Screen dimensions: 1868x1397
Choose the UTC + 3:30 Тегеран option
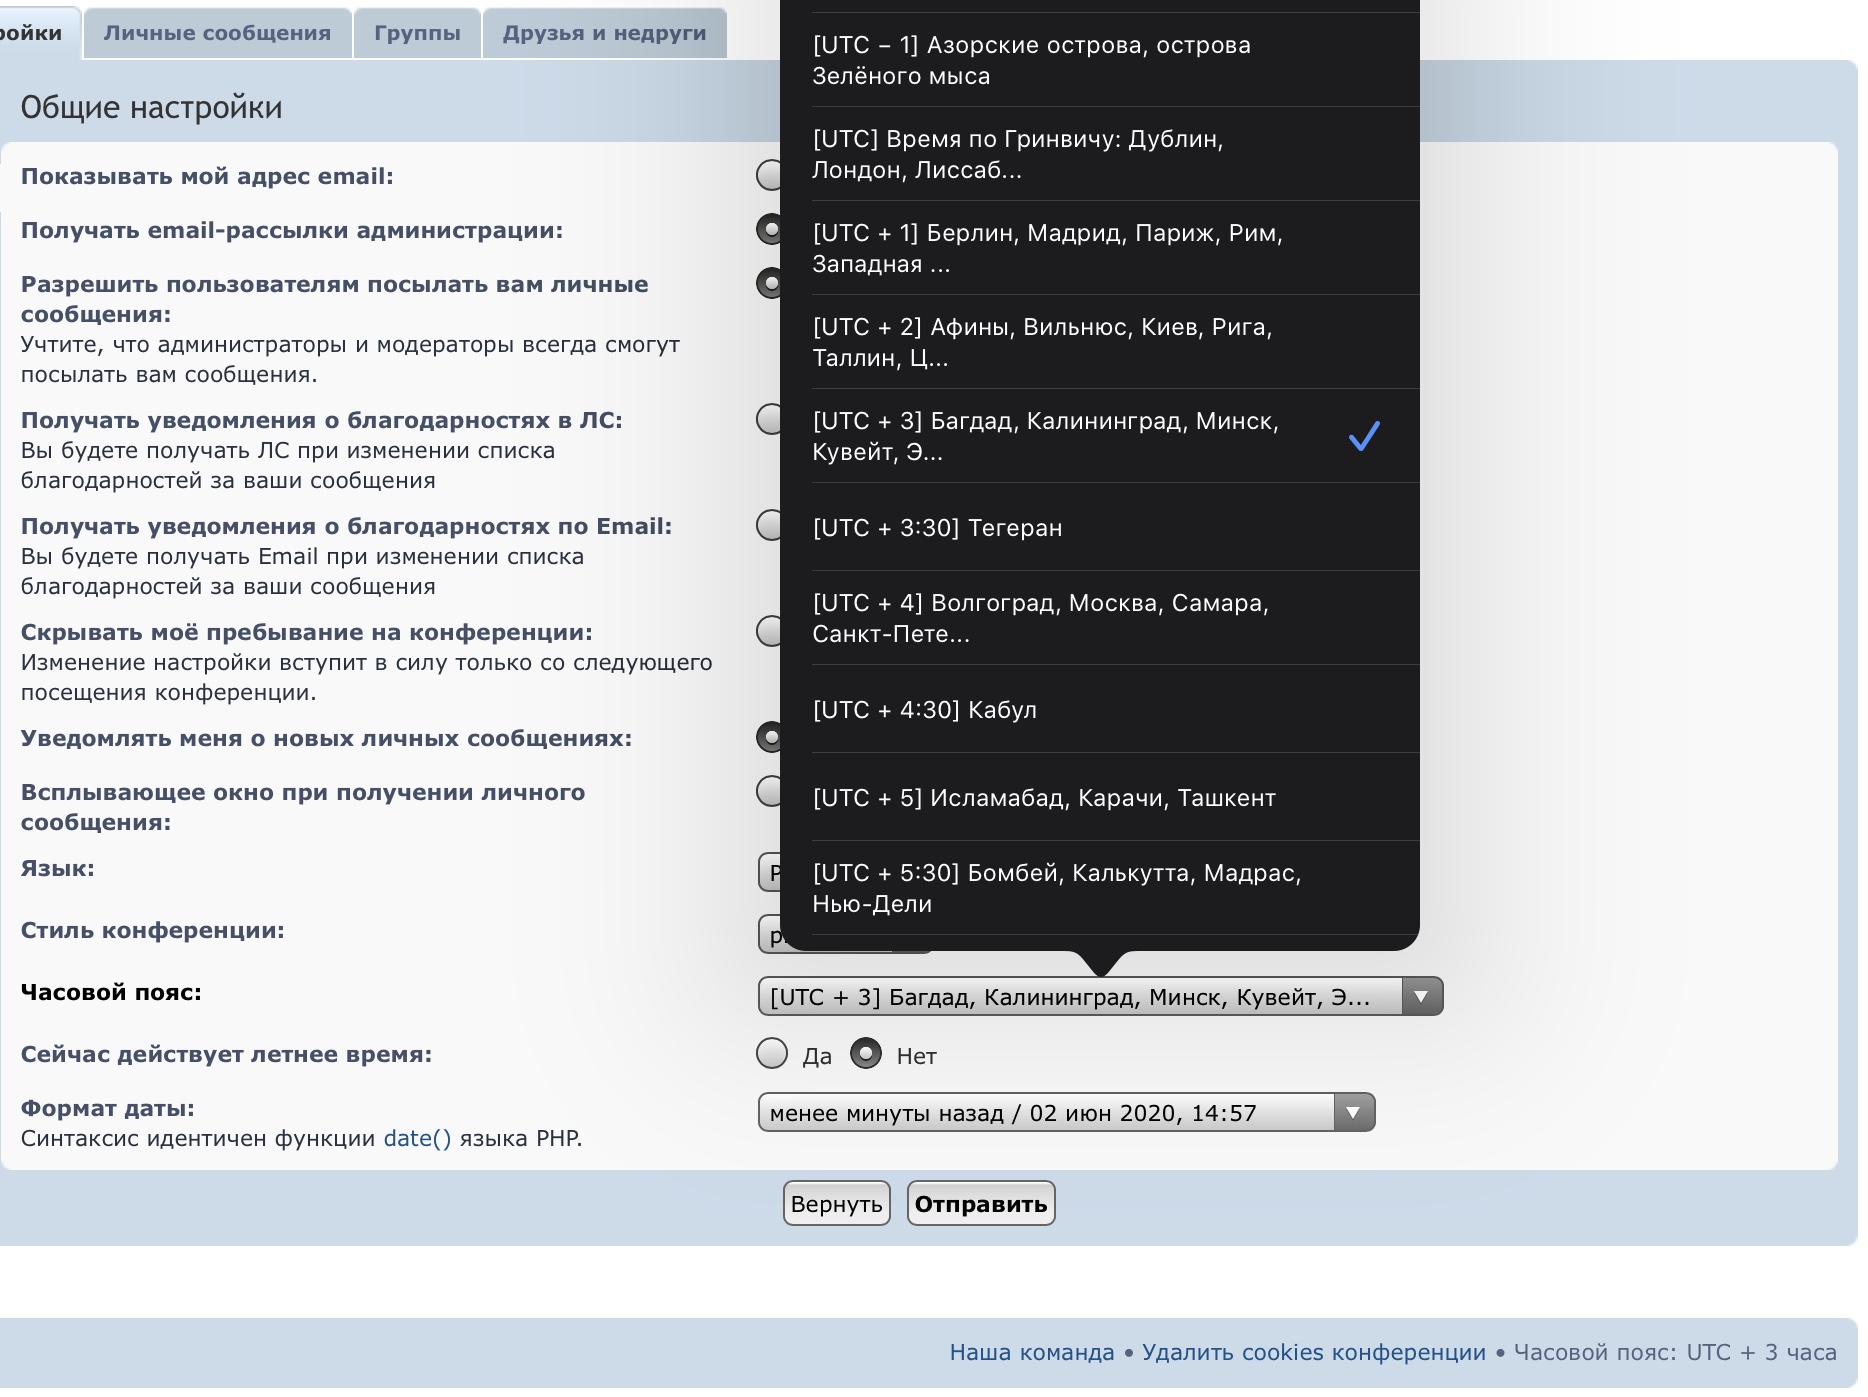(1100, 528)
